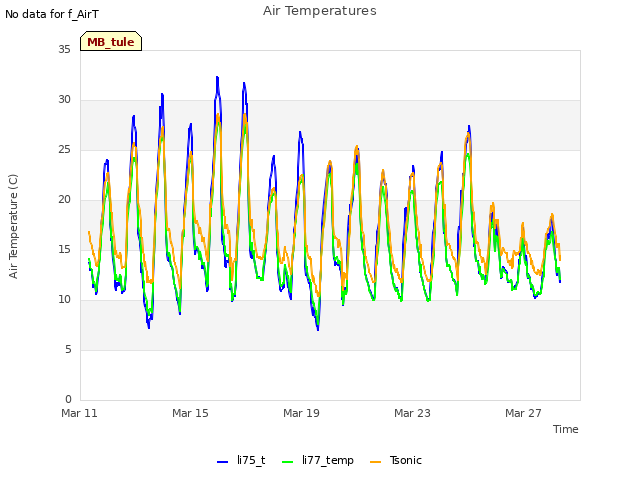The height and width of the screenshot is (480, 640).
Task: Click the 30 y-axis tick label
Action: tap(64, 100)
